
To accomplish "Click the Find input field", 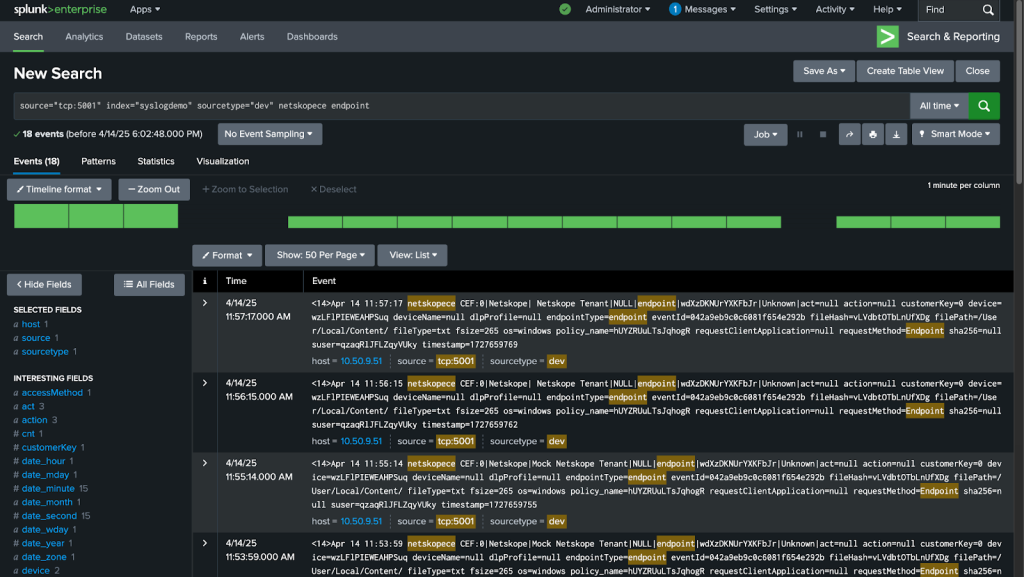I will [x=950, y=10].
